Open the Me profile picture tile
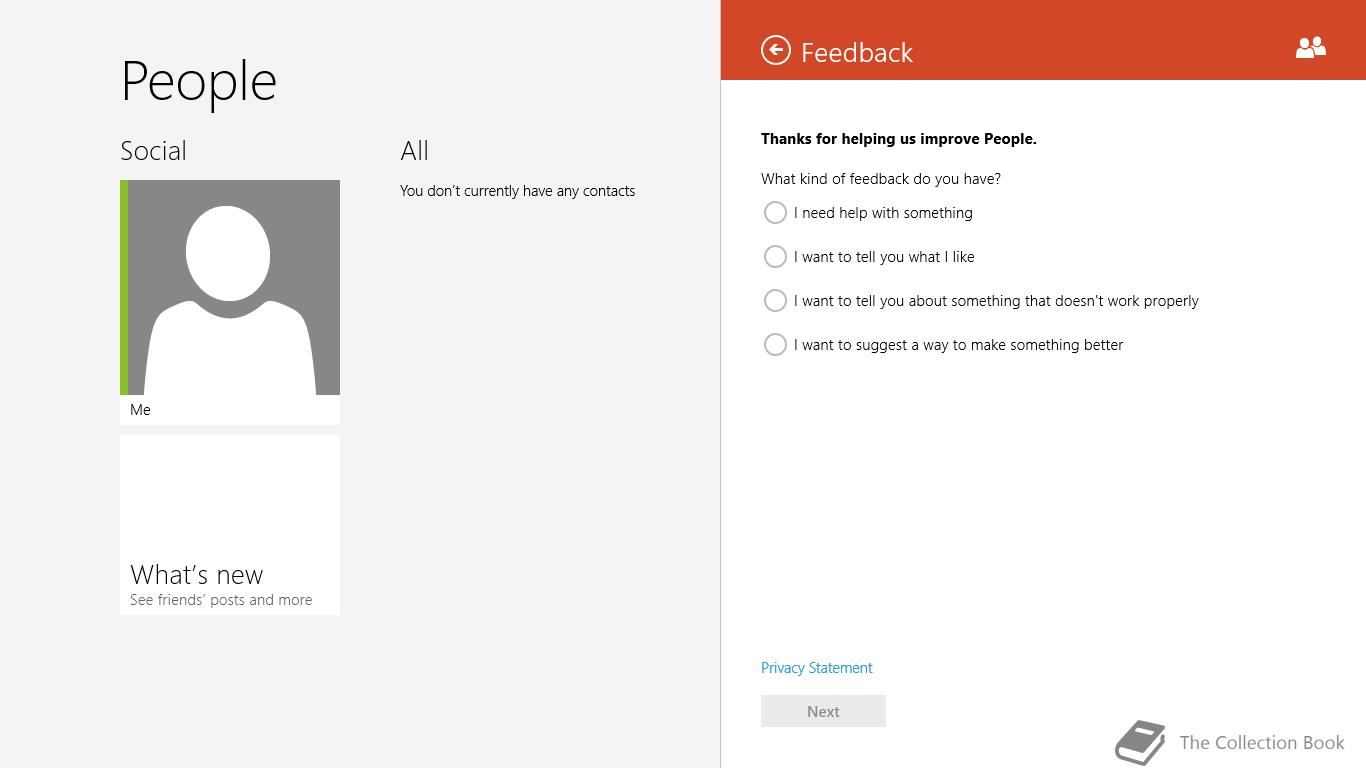Viewport: 1366px width, 768px height. pyautogui.click(x=230, y=288)
